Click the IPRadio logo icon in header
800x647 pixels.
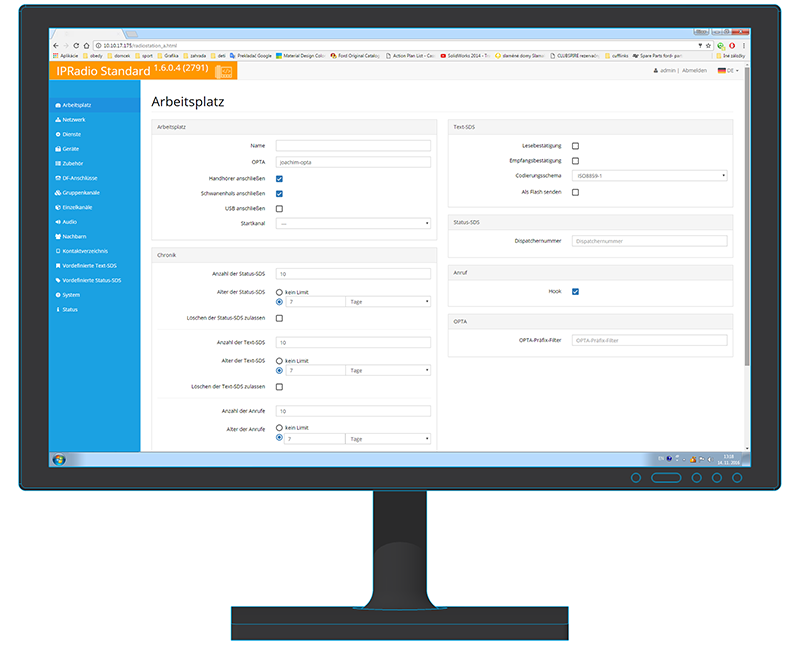pyautogui.click(x=223, y=71)
